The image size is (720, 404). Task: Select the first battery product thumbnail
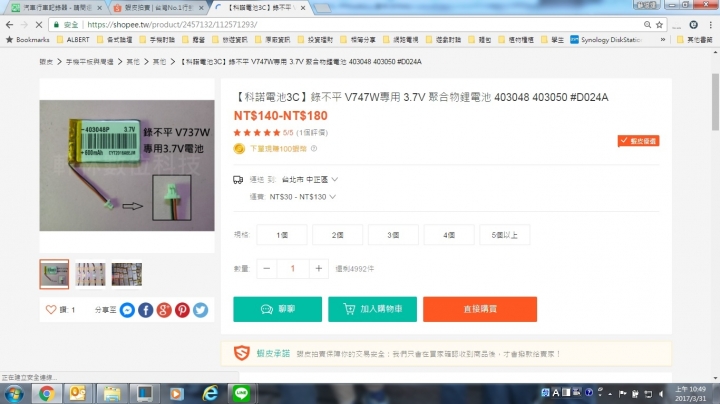coord(54,274)
